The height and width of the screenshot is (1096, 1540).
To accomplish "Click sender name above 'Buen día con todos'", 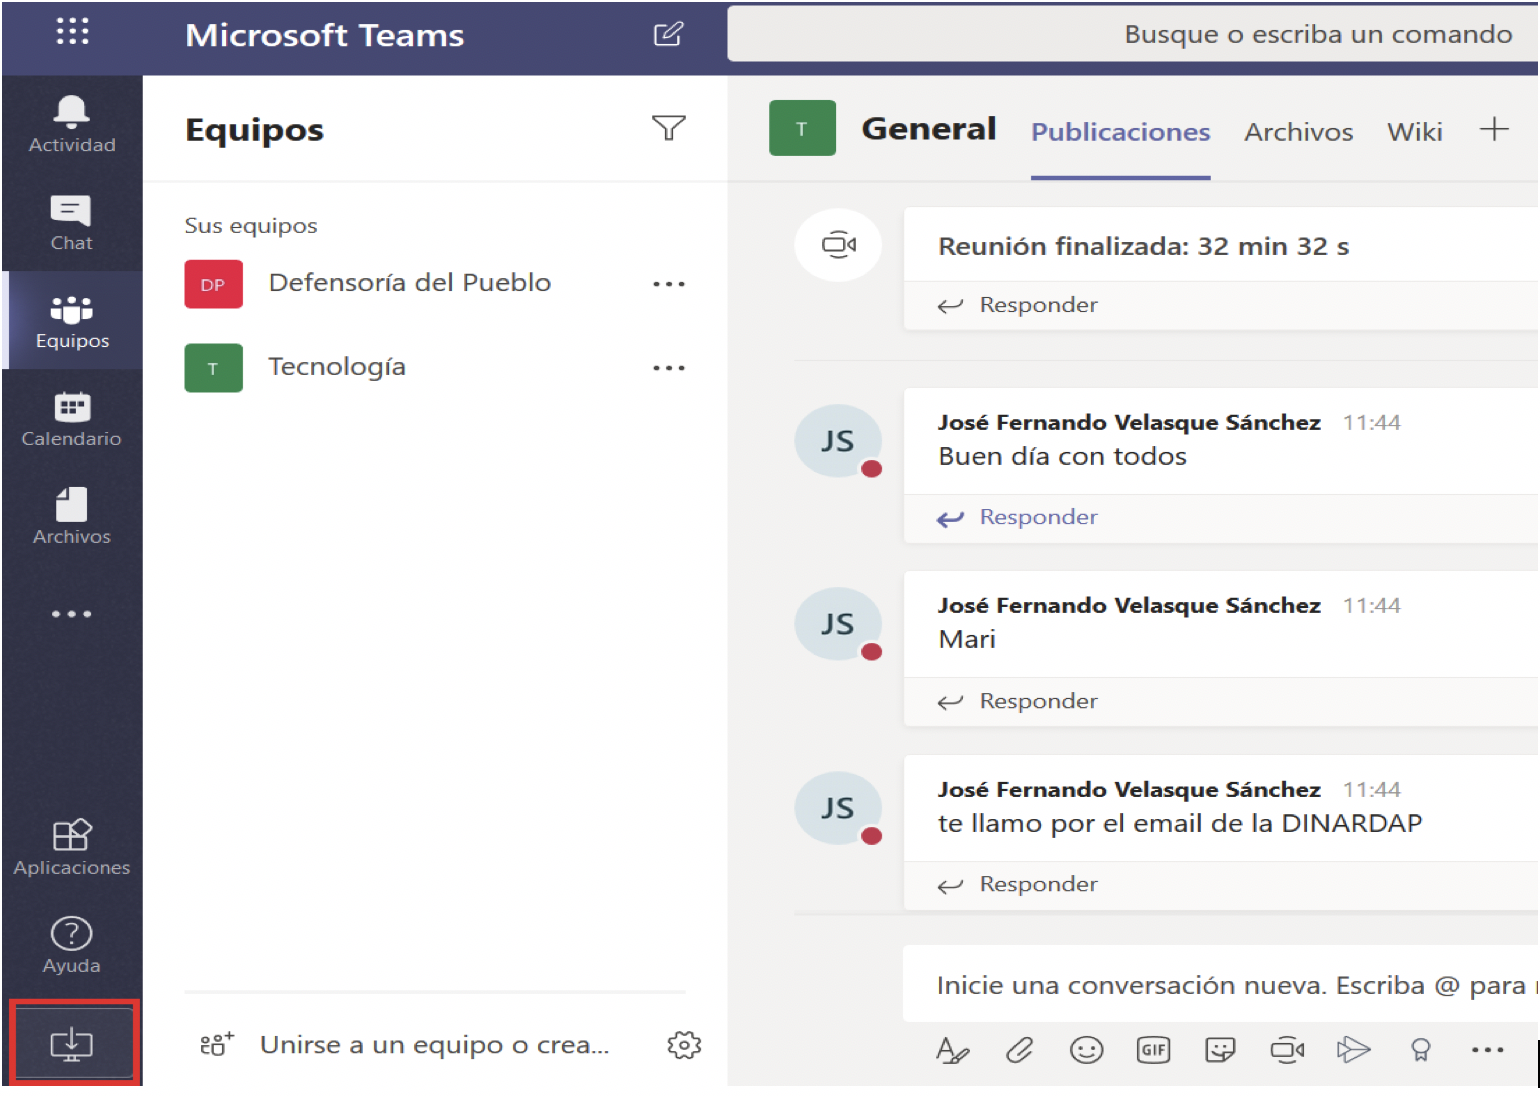I will point(1129,423).
